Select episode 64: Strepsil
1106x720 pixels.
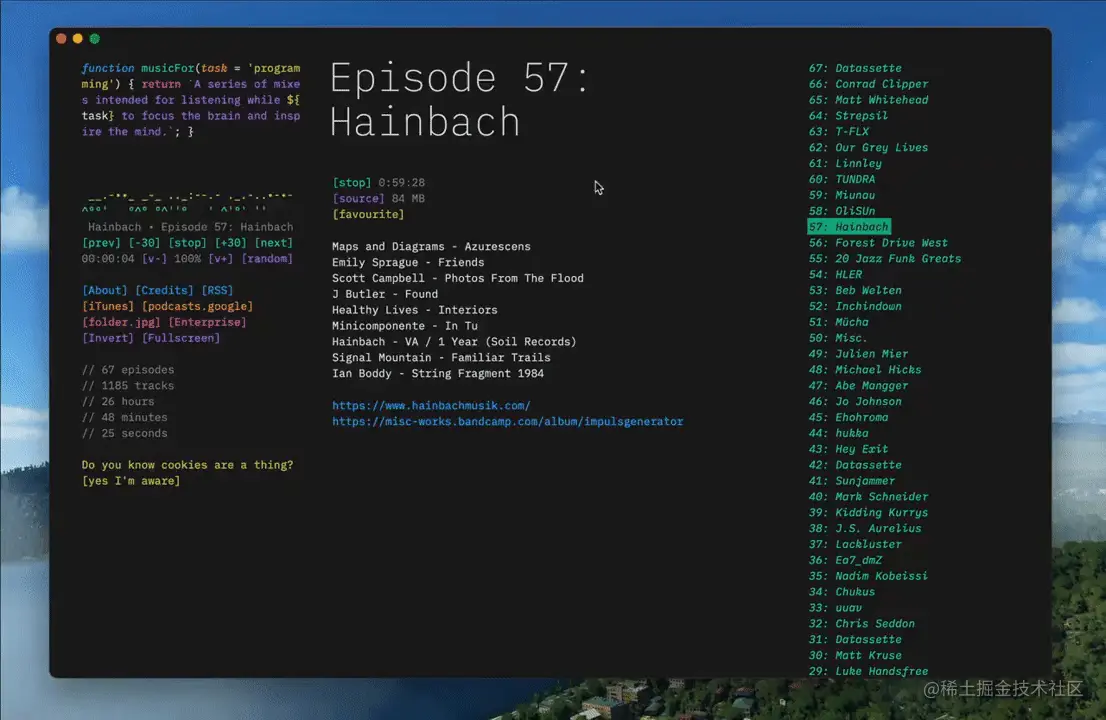point(848,116)
